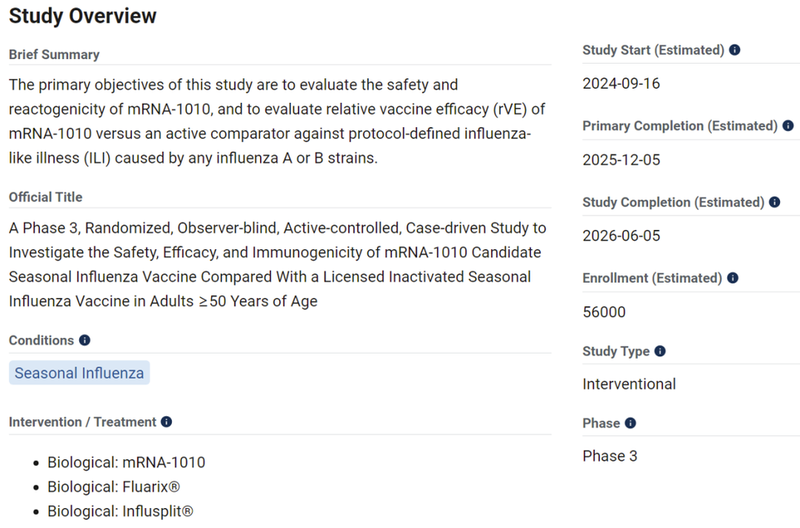
Task: Click the Study Overview heading
Action: [83, 17]
